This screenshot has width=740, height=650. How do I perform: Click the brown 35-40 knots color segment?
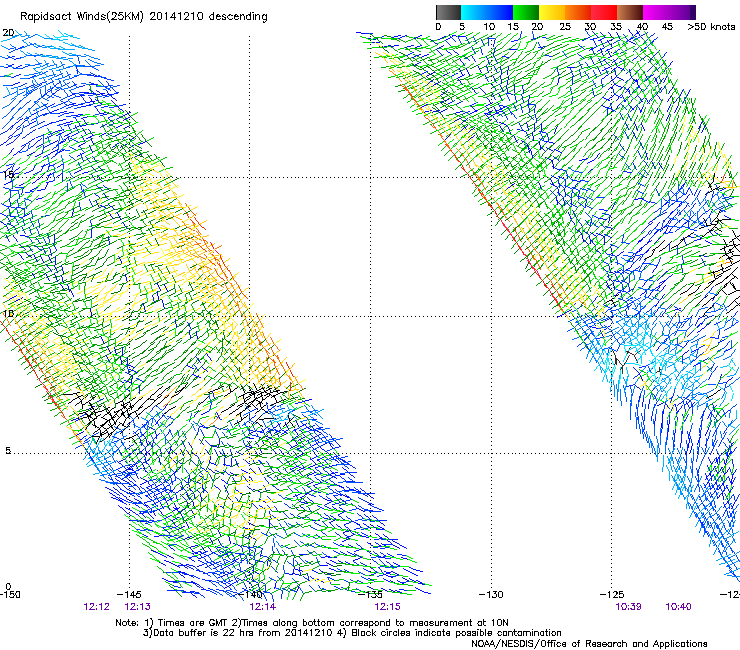(x=630, y=12)
